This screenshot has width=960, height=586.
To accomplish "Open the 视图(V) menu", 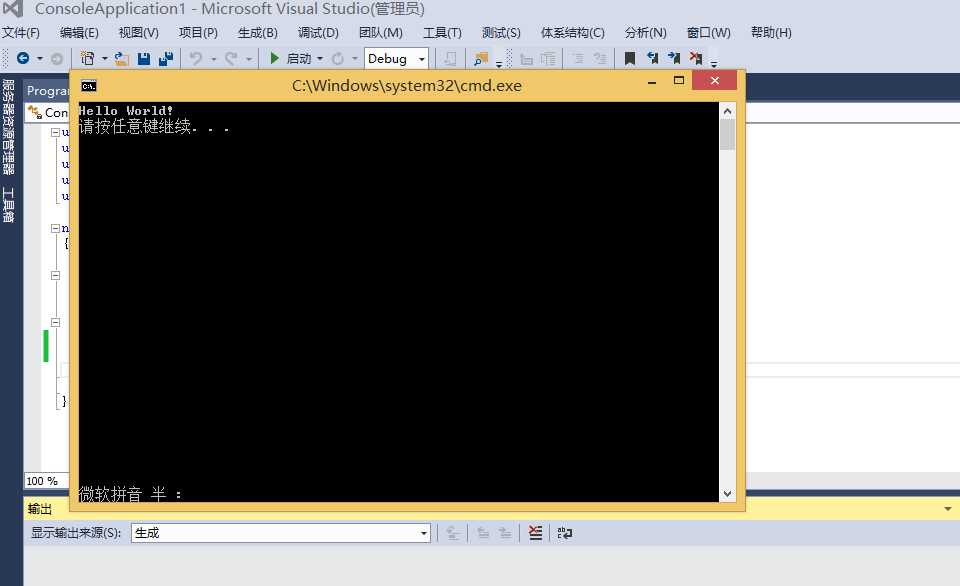I will [138, 32].
